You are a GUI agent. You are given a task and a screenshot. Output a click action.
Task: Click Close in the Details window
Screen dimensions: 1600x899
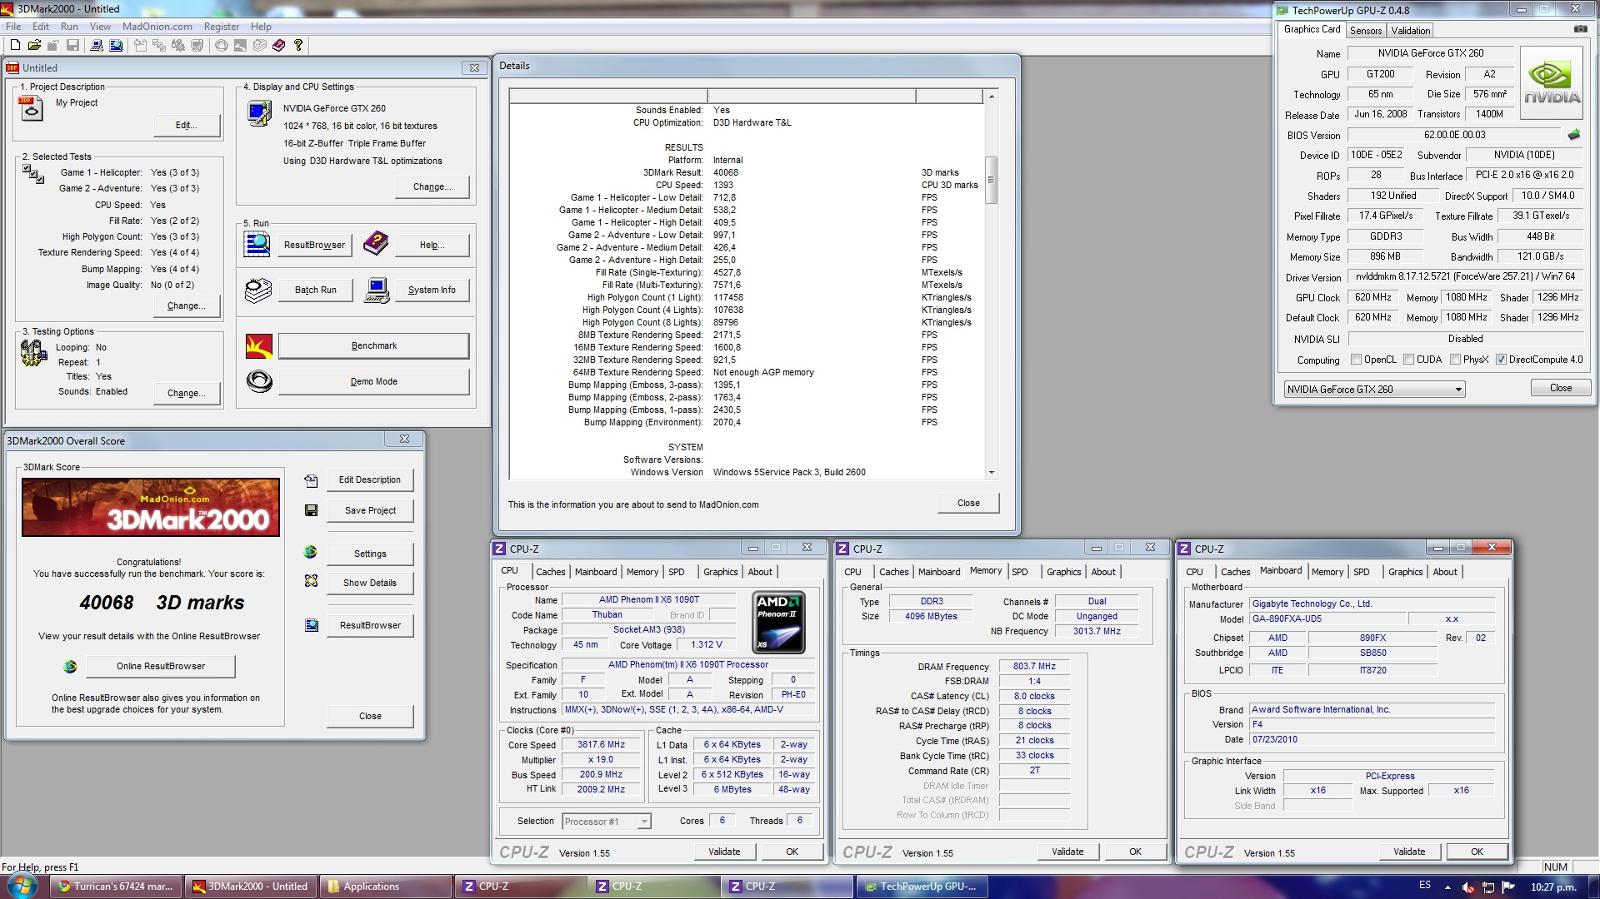[x=968, y=503]
